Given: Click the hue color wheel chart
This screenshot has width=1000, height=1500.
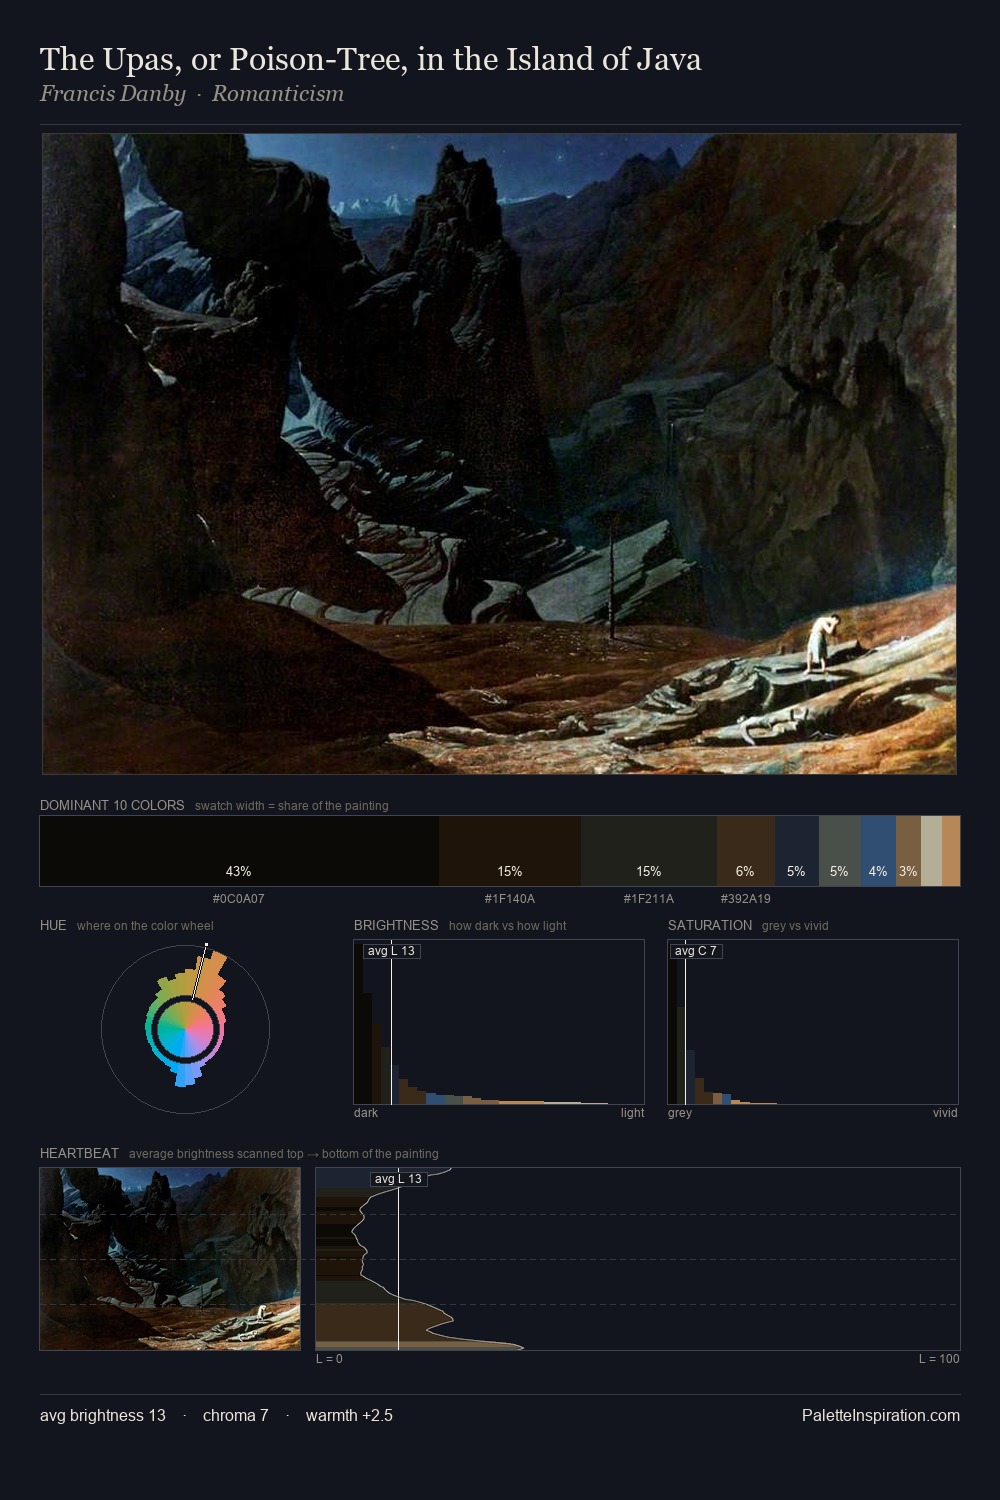Looking at the screenshot, I should (185, 1028).
